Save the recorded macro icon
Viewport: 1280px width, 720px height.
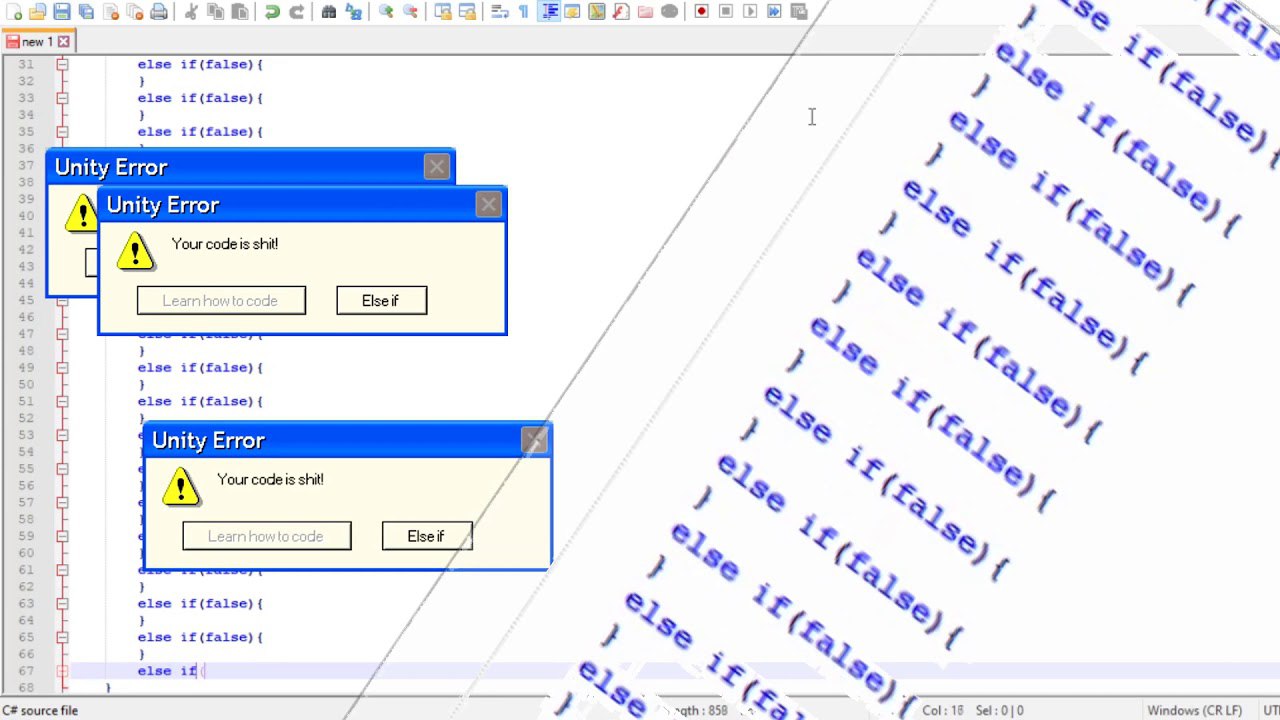pyautogui.click(x=798, y=12)
